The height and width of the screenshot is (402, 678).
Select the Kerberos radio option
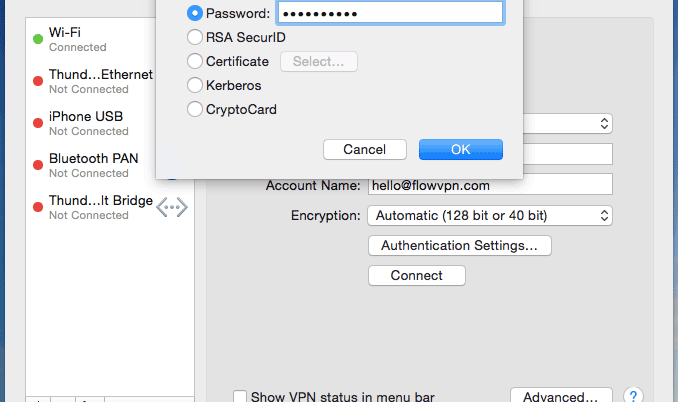tap(195, 86)
